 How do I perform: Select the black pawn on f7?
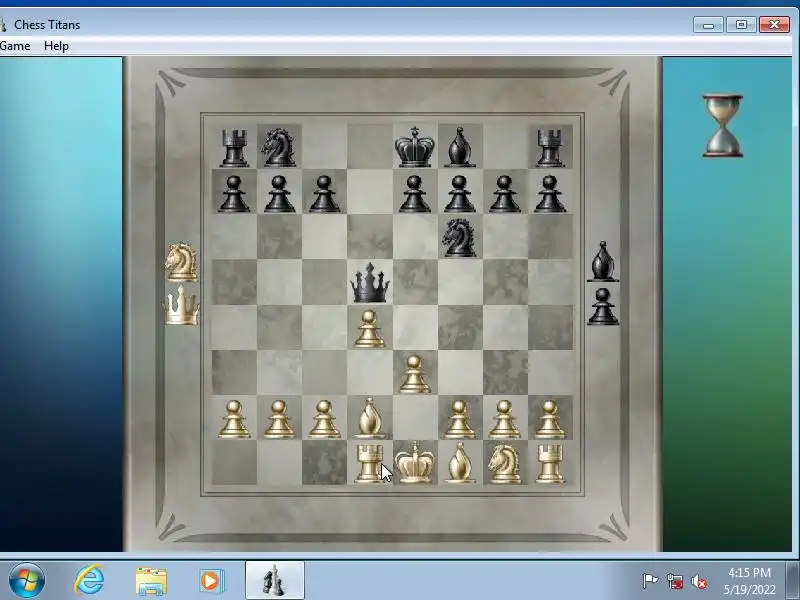pyautogui.click(x=460, y=194)
